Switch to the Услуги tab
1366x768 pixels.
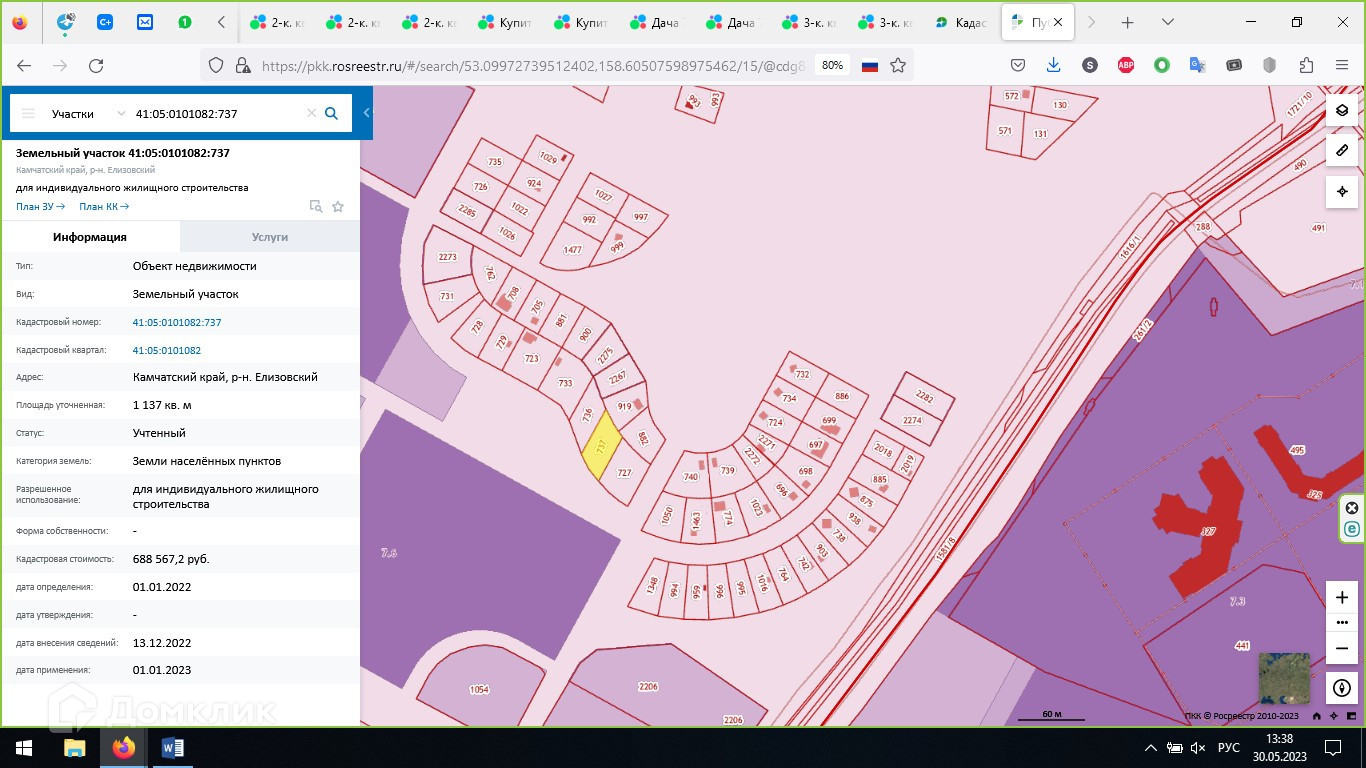pyautogui.click(x=270, y=237)
